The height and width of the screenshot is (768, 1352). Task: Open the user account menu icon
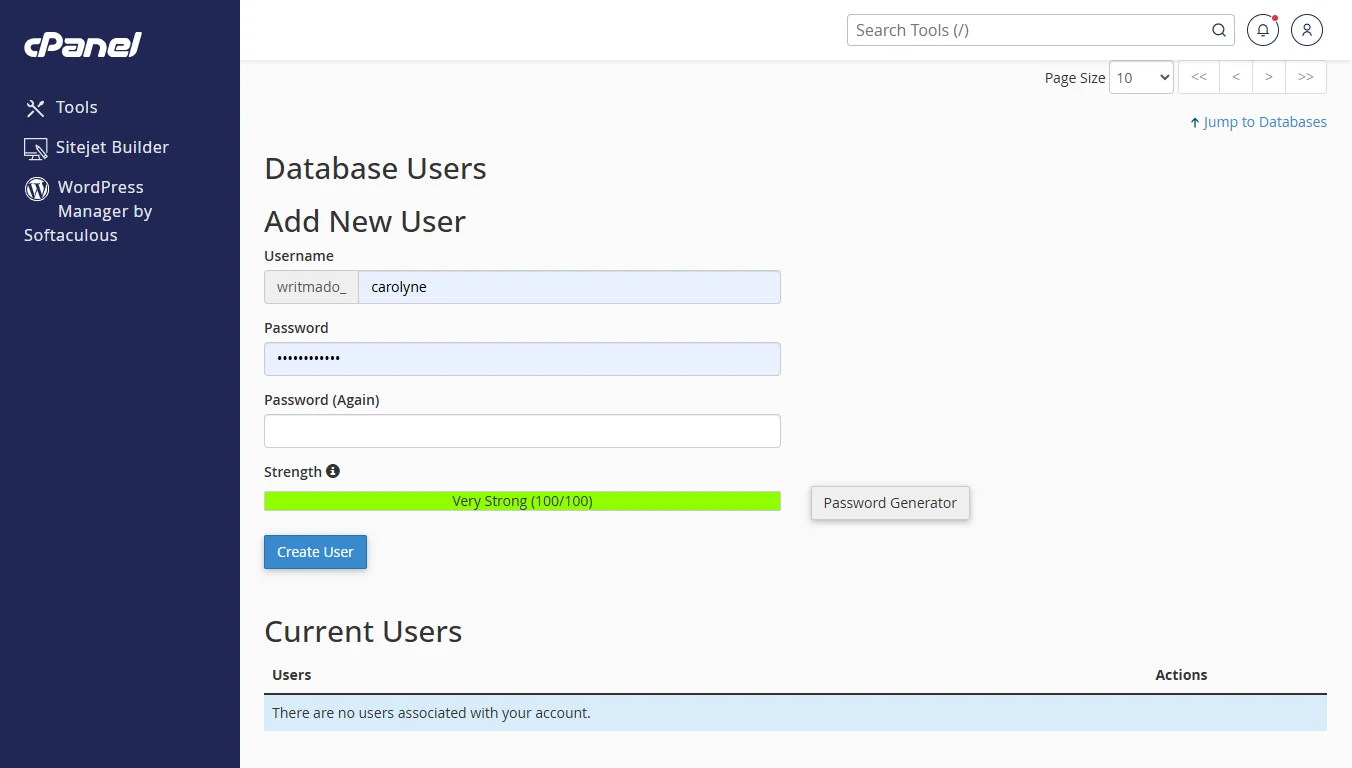pyautogui.click(x=1307, y=30)
